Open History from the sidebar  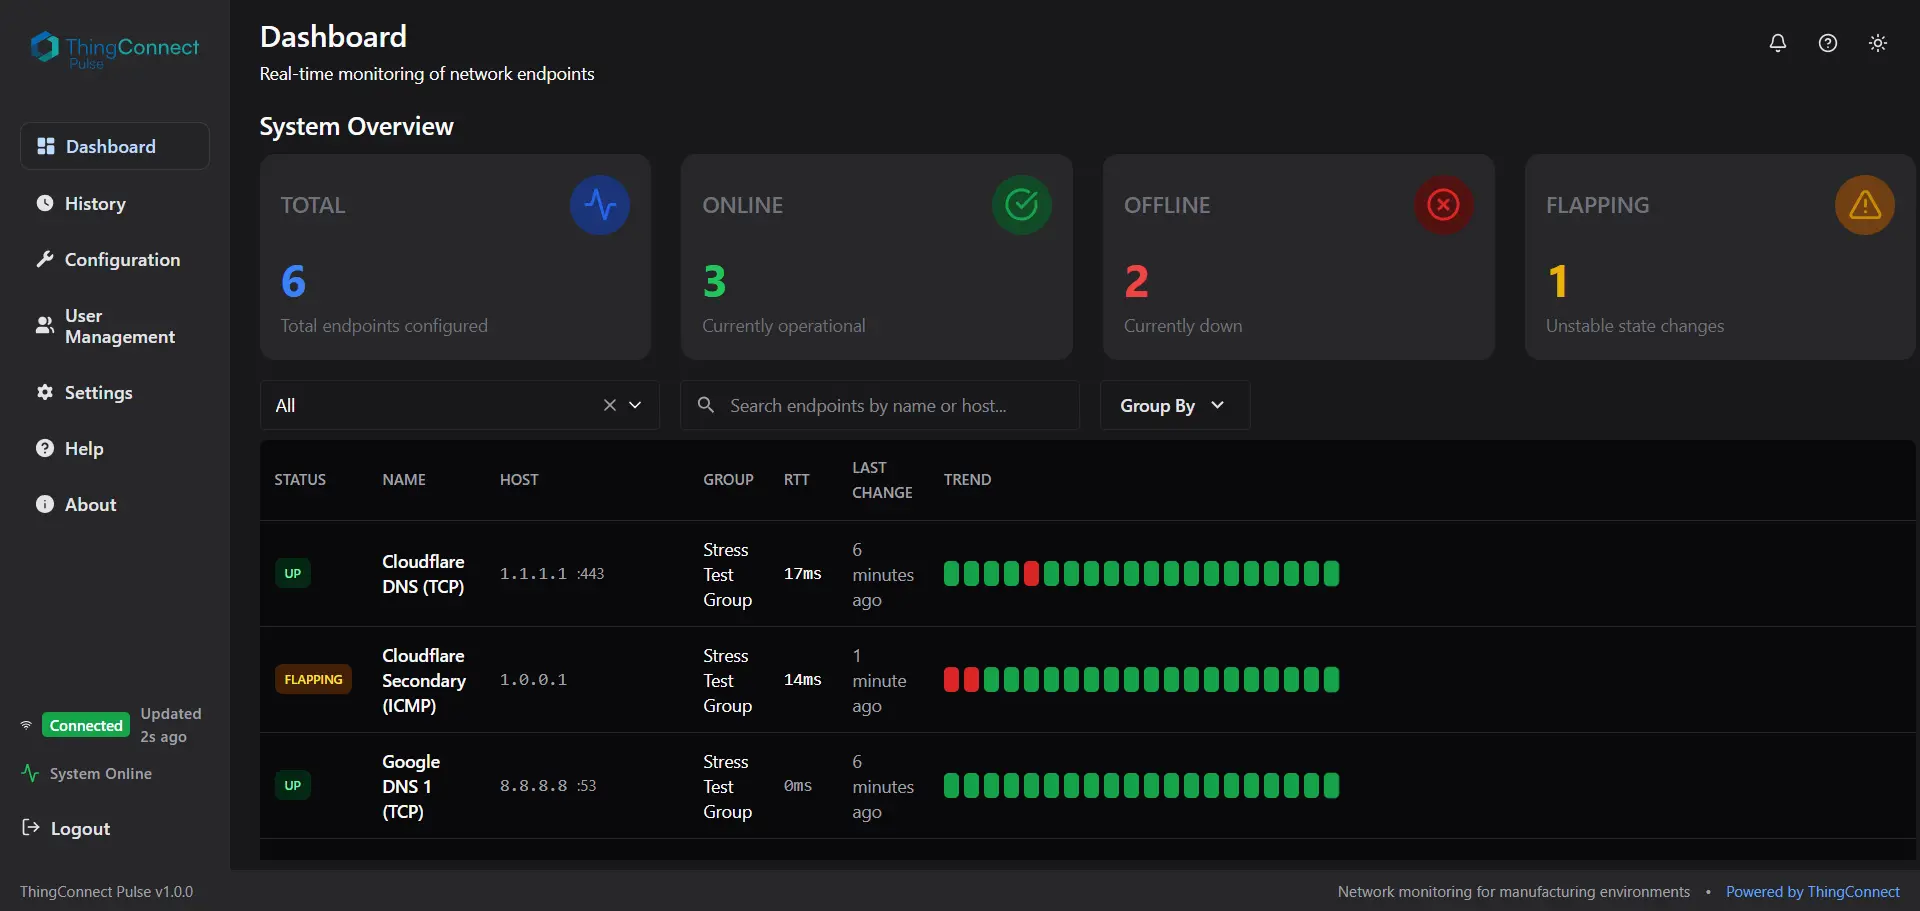pyautogui.click(x=95, y=204)
